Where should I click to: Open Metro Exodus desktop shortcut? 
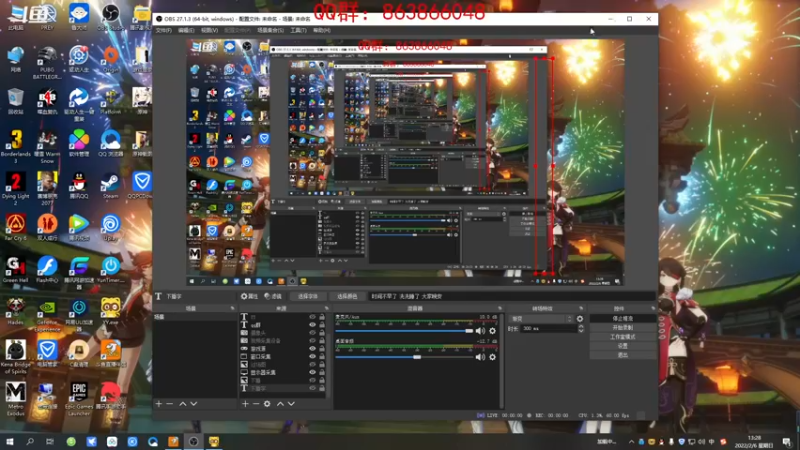(x=15, y=399)
